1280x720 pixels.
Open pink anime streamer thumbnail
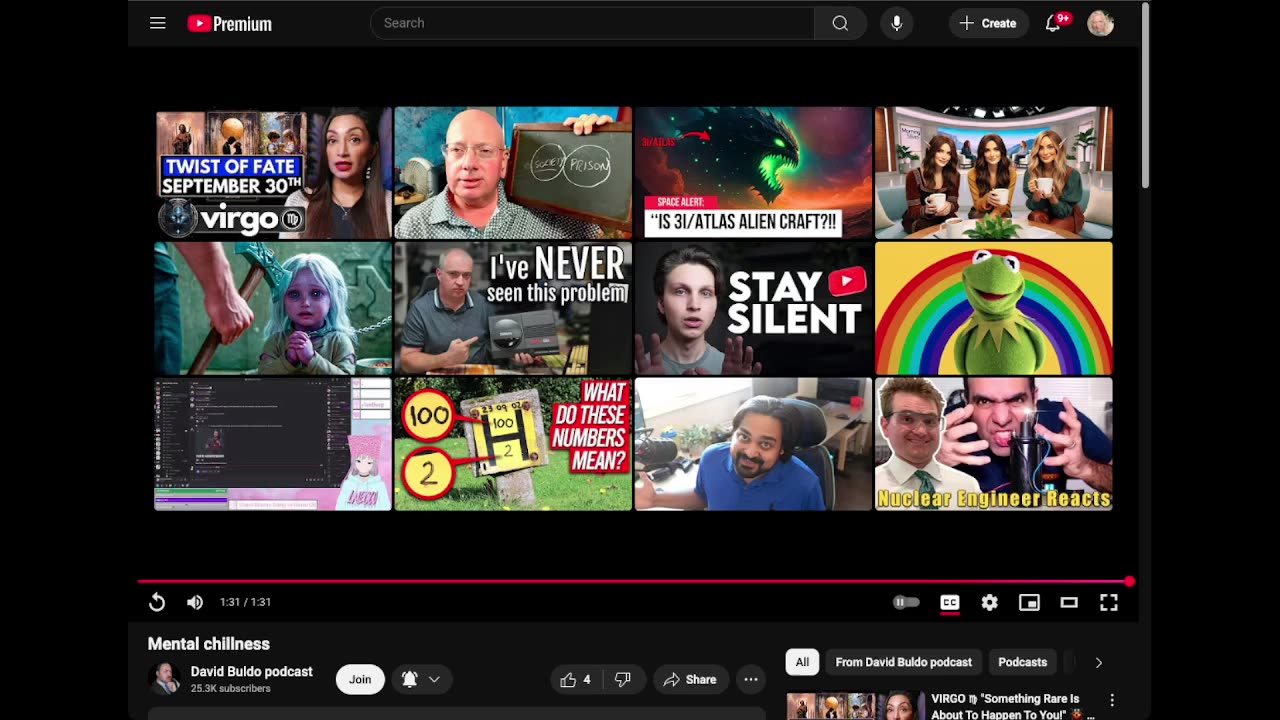(273, 443)
